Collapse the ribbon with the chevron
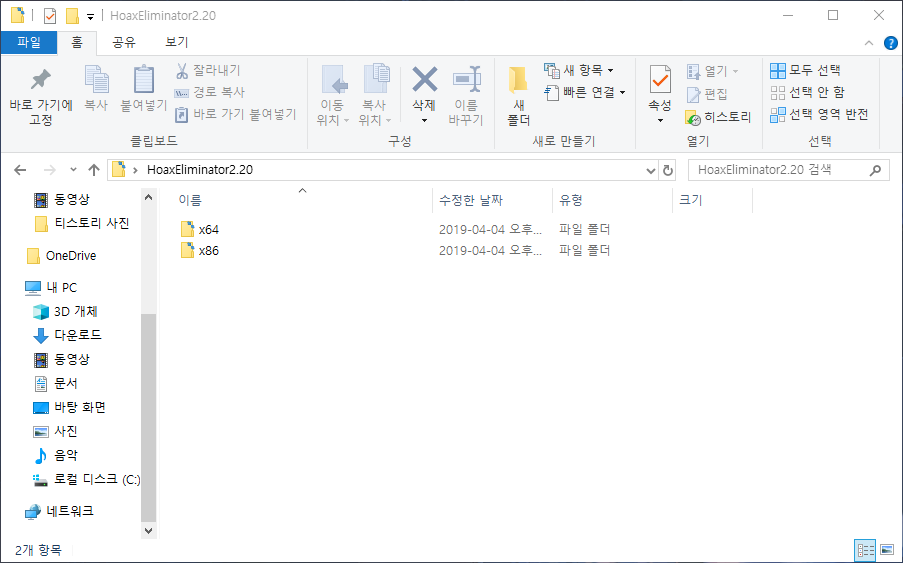The height and width of the screenshot is (563, 903). [x=868, y=43]
